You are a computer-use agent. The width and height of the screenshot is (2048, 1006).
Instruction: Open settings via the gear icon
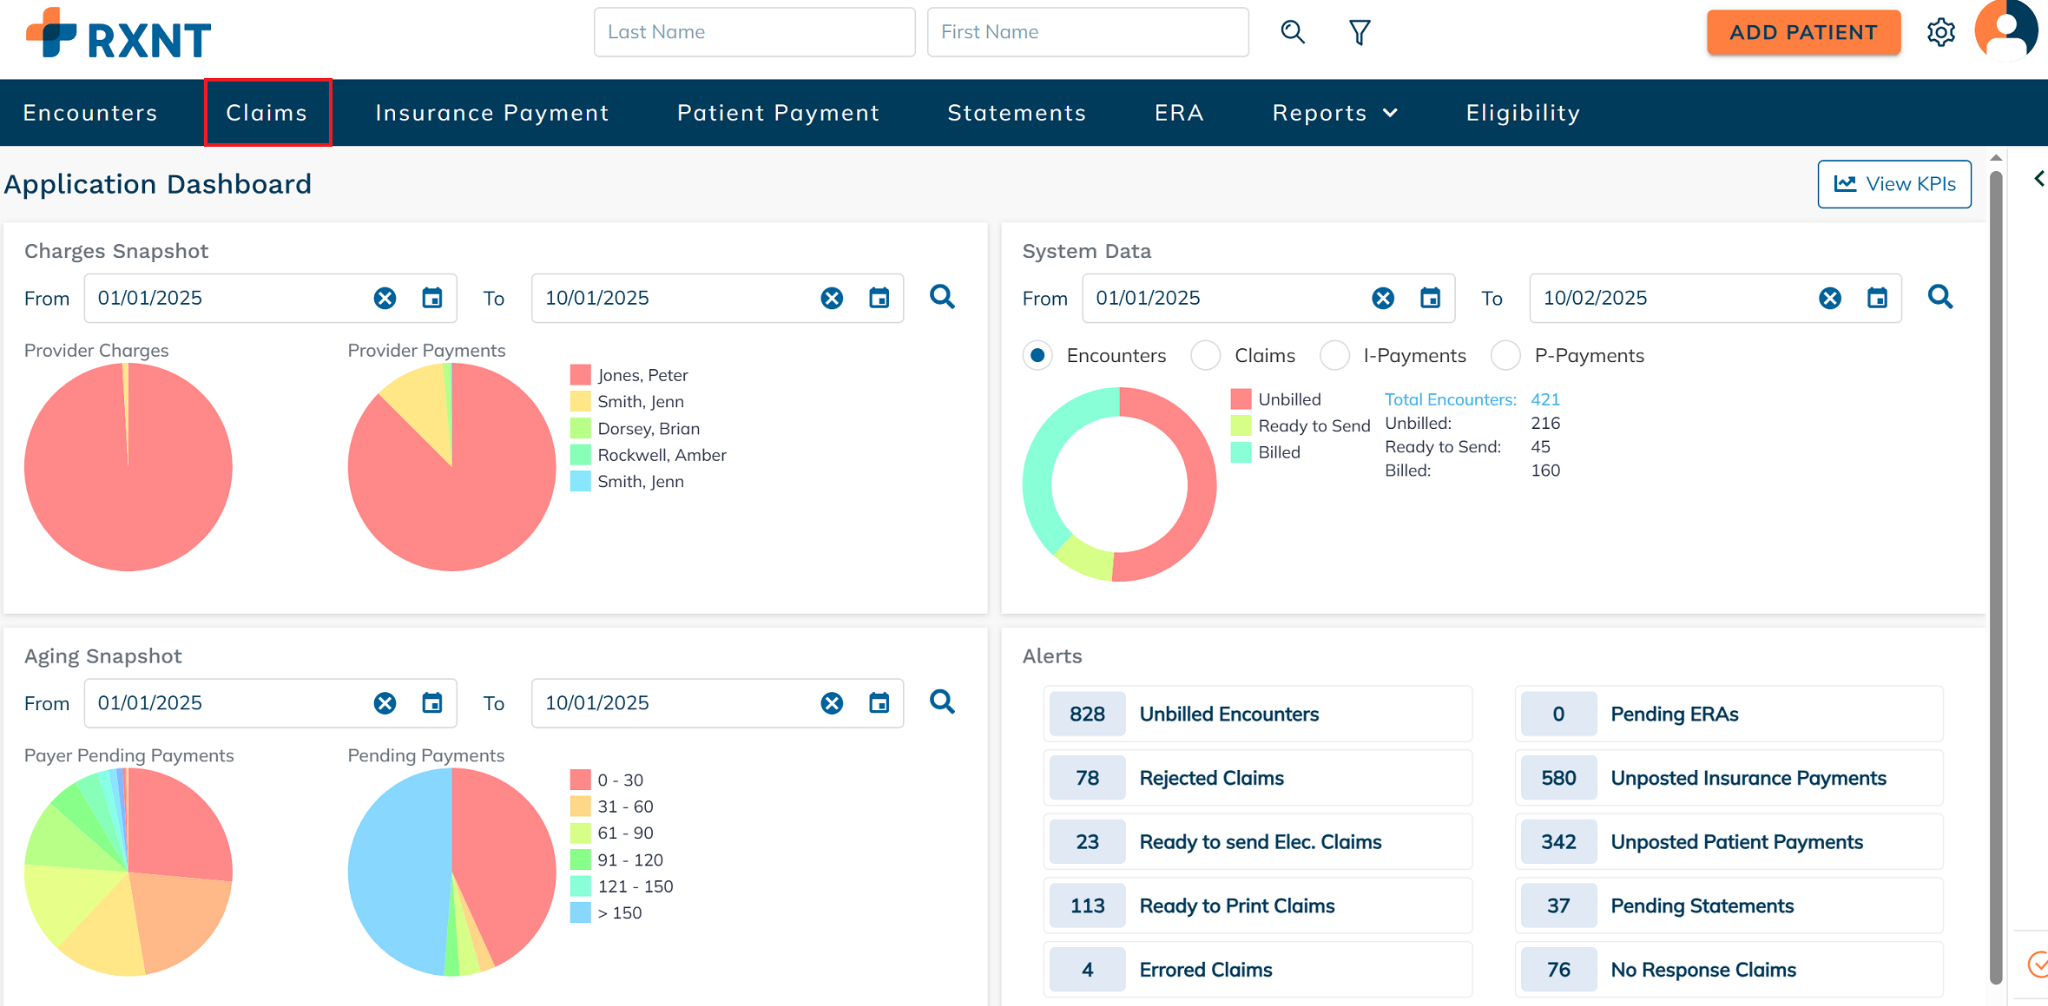click(1940, 33)
